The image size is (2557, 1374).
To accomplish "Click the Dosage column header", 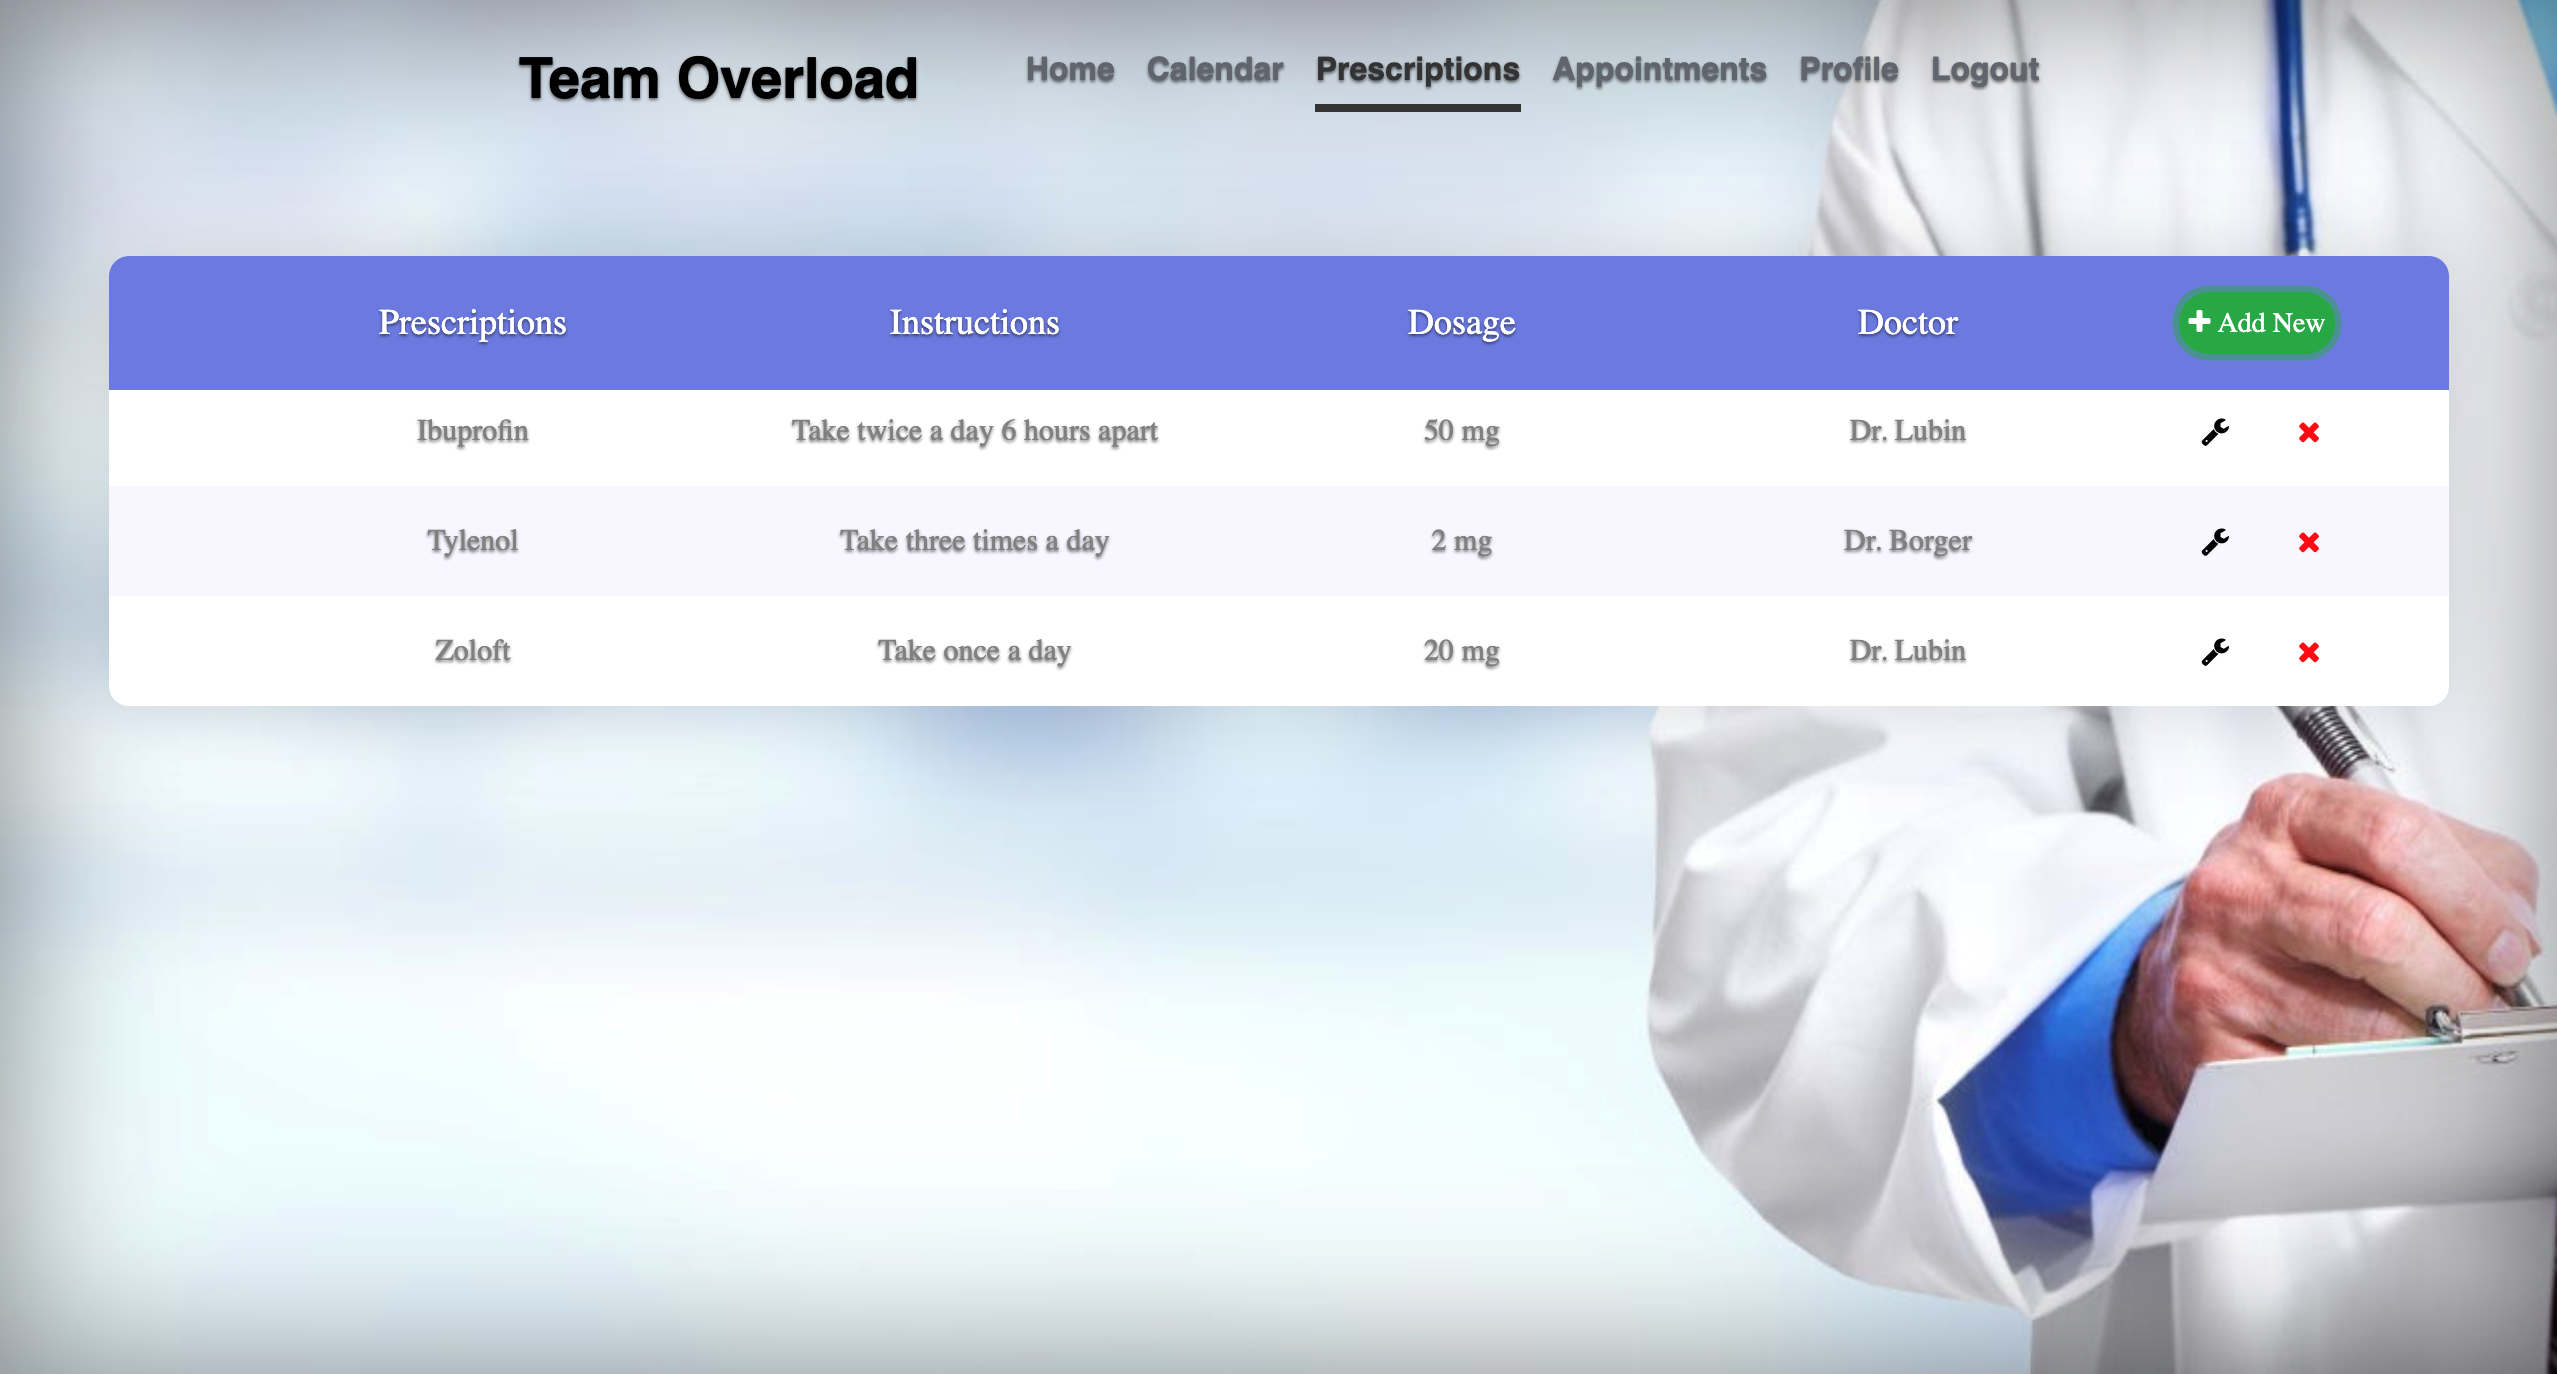I will (x=1461, y=322).
